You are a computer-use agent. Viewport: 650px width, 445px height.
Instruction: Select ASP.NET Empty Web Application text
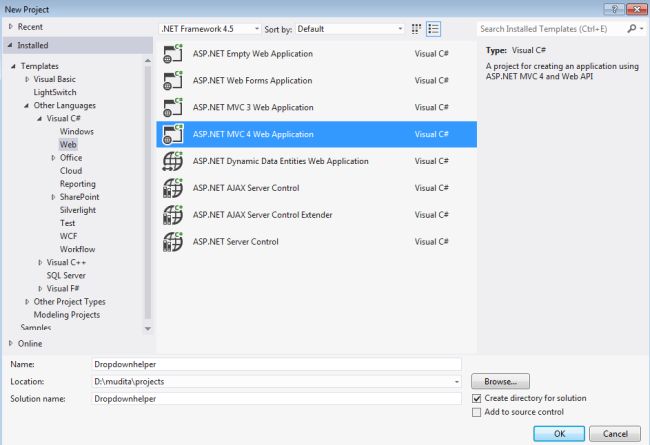(252, 53)
